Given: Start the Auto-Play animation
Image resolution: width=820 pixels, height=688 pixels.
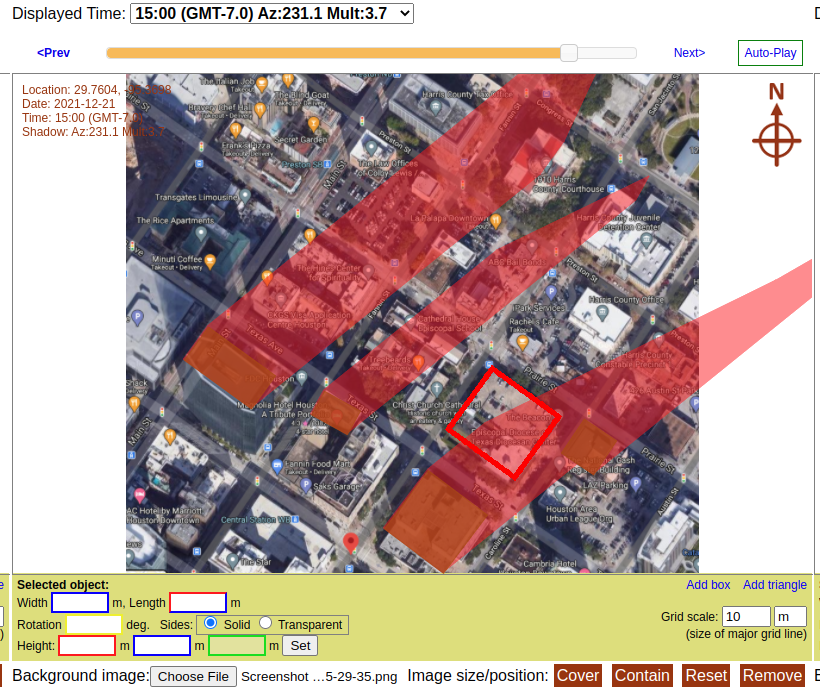Looking at the screenshot, I should pyautogui.click(x=770, y=53).
